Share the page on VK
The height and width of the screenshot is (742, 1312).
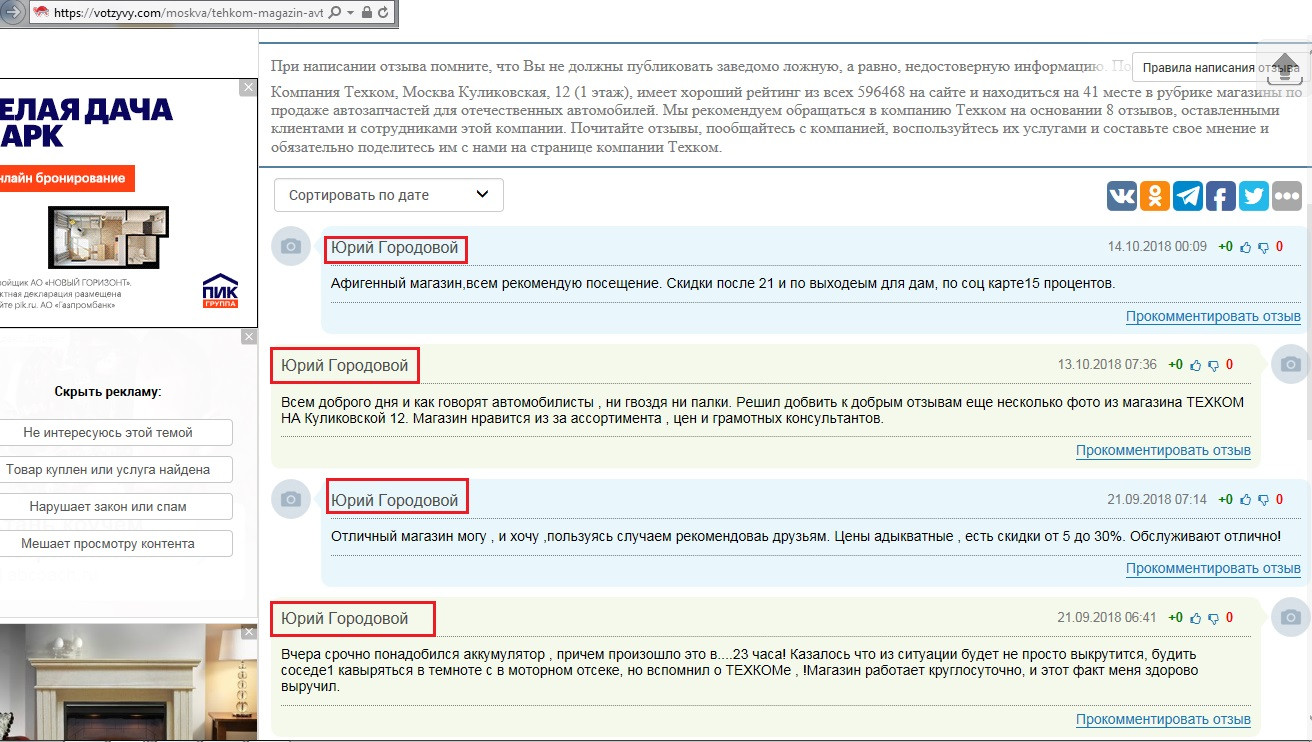point(1122,195)
